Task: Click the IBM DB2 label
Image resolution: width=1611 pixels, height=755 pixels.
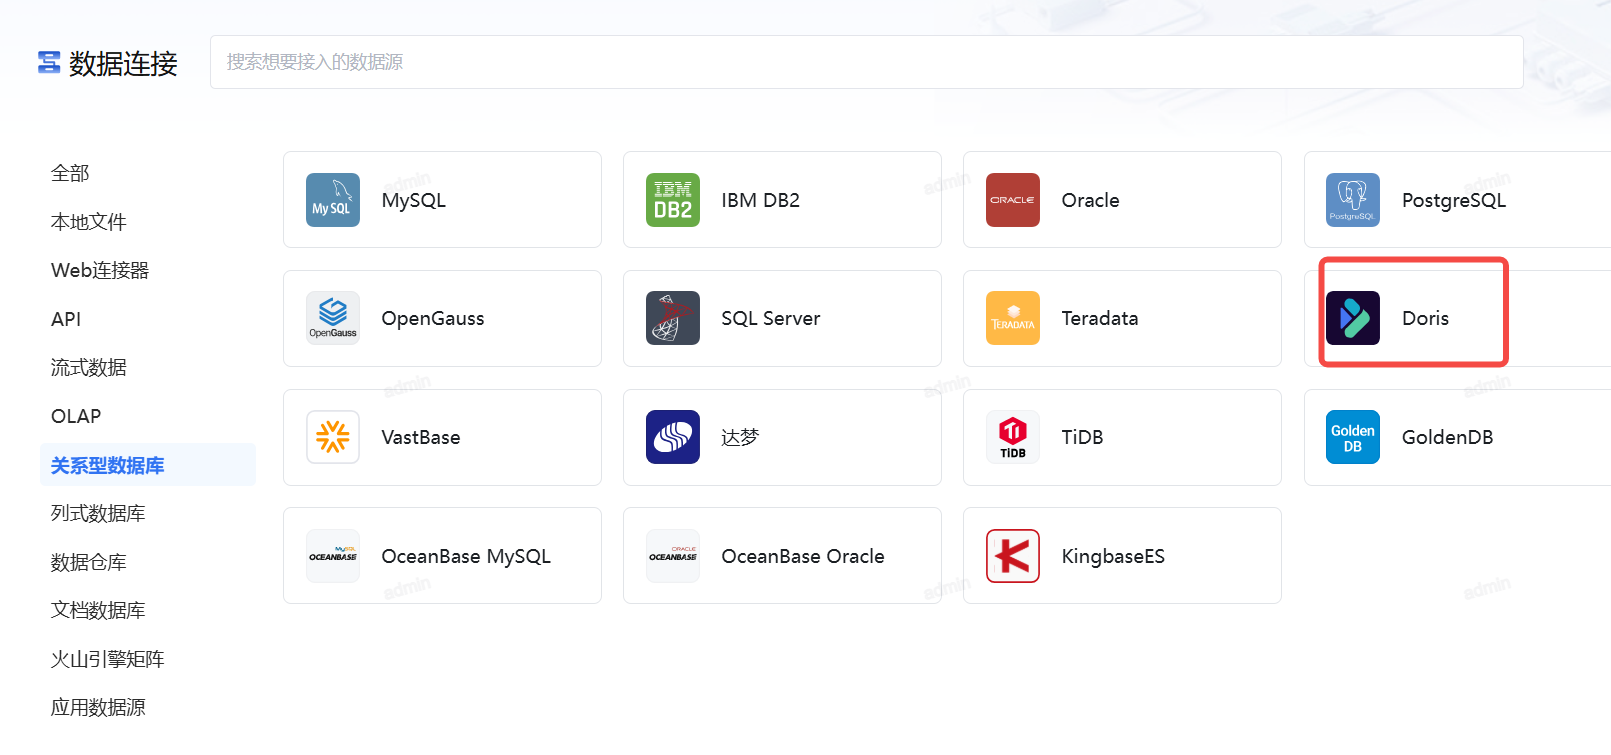Action: click(x=761, y=200)
